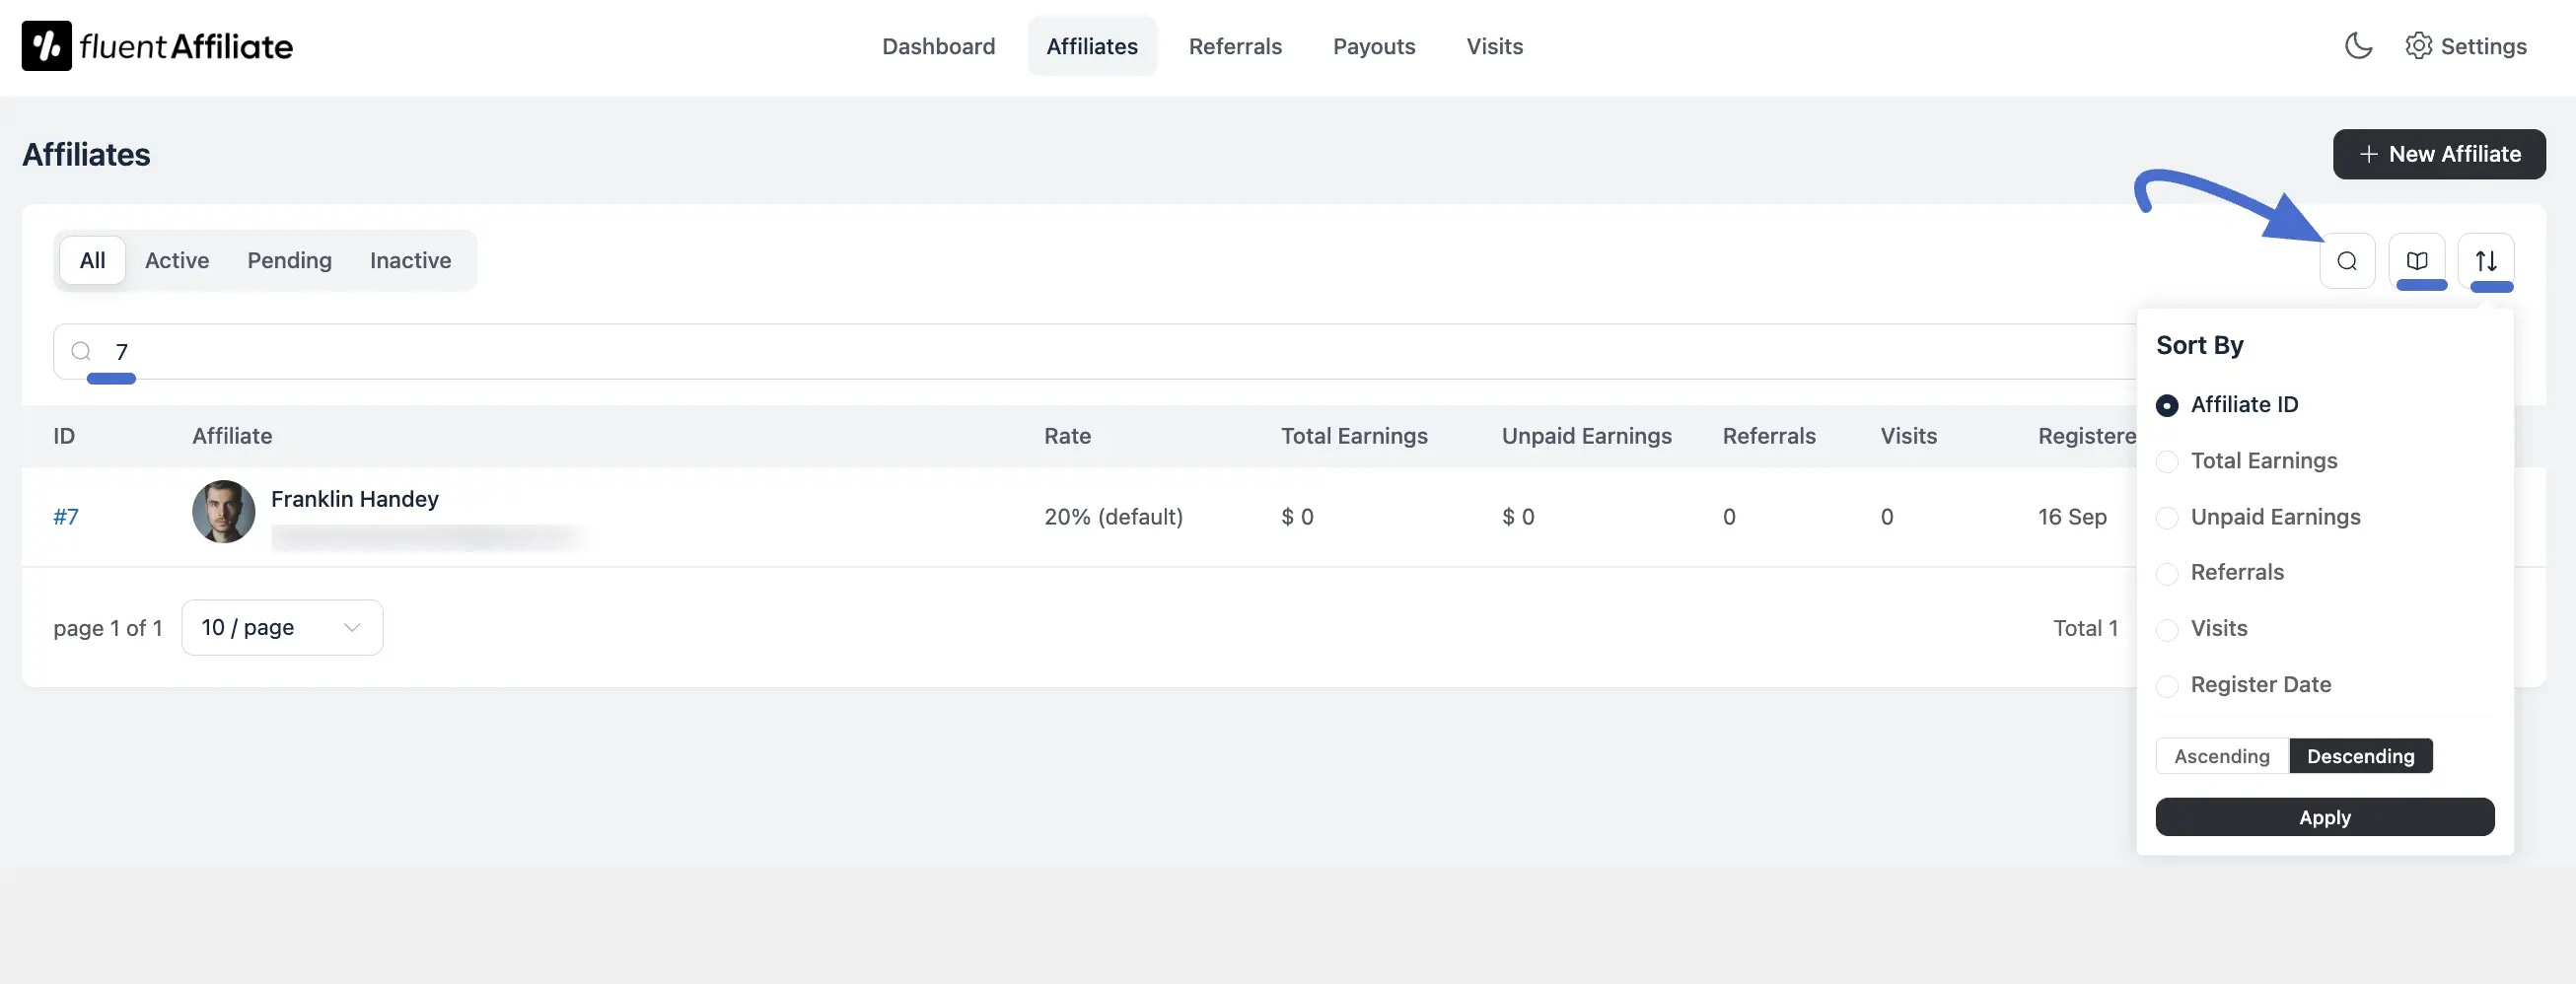Open affiliate #7 details via the ID link
This screenshot has height=984, width=2576.
tap(66, 517)
